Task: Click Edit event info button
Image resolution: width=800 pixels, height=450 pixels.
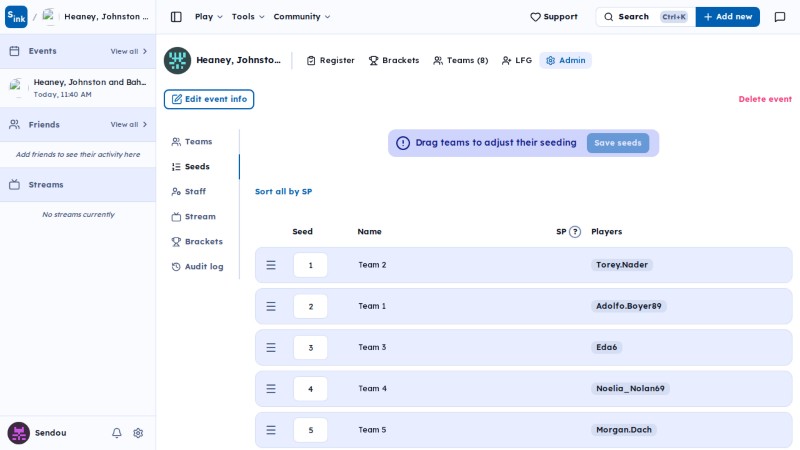Action: click(x=209, y=99)
